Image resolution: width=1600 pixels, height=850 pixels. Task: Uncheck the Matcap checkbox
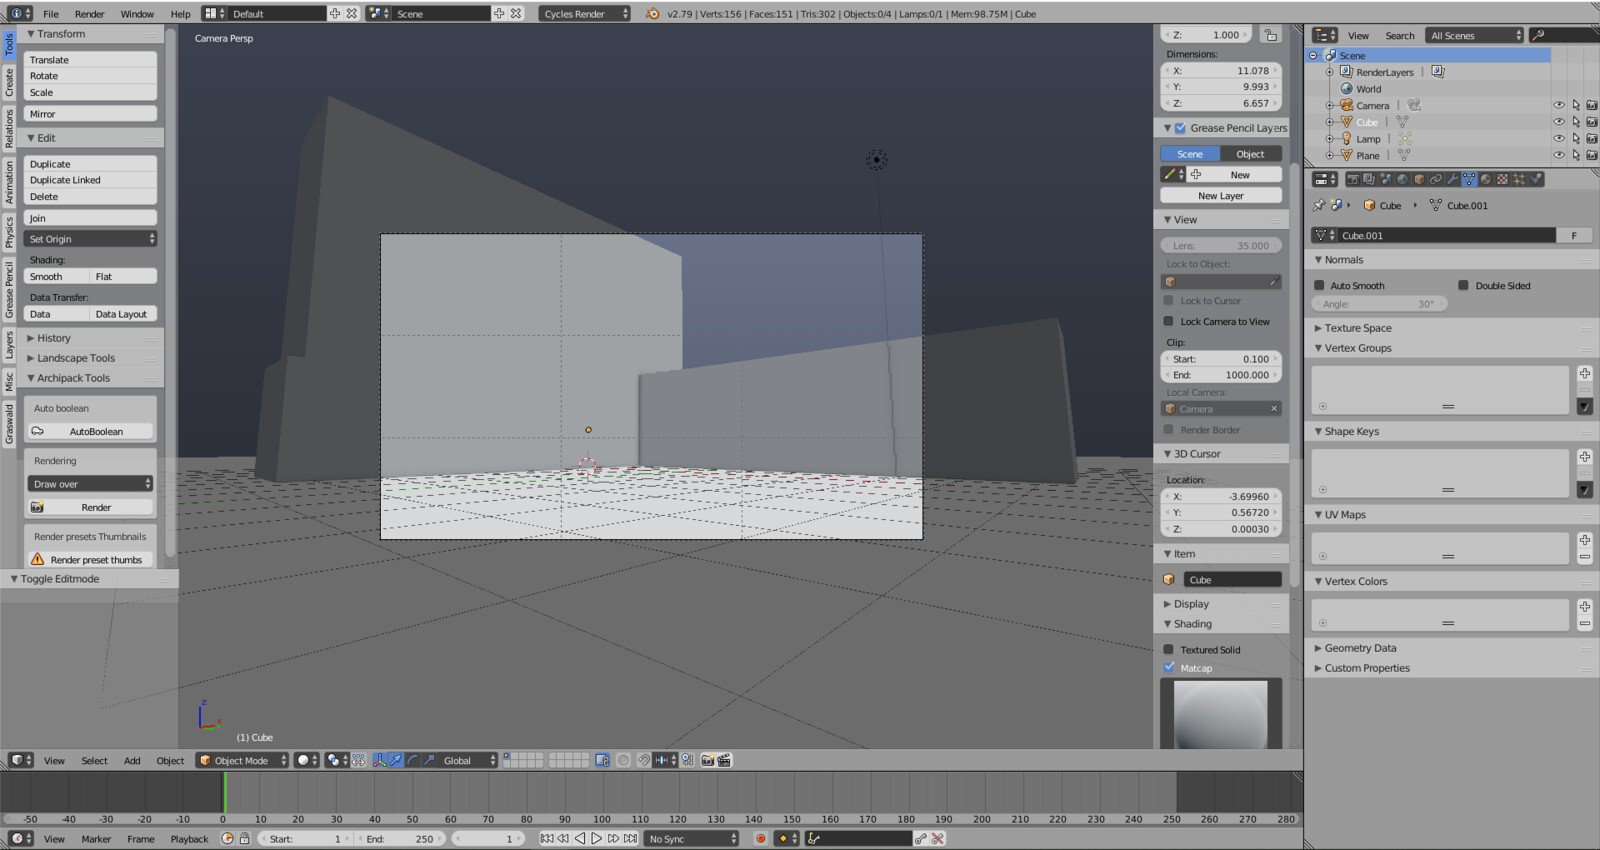click(x=1168, y=667)
